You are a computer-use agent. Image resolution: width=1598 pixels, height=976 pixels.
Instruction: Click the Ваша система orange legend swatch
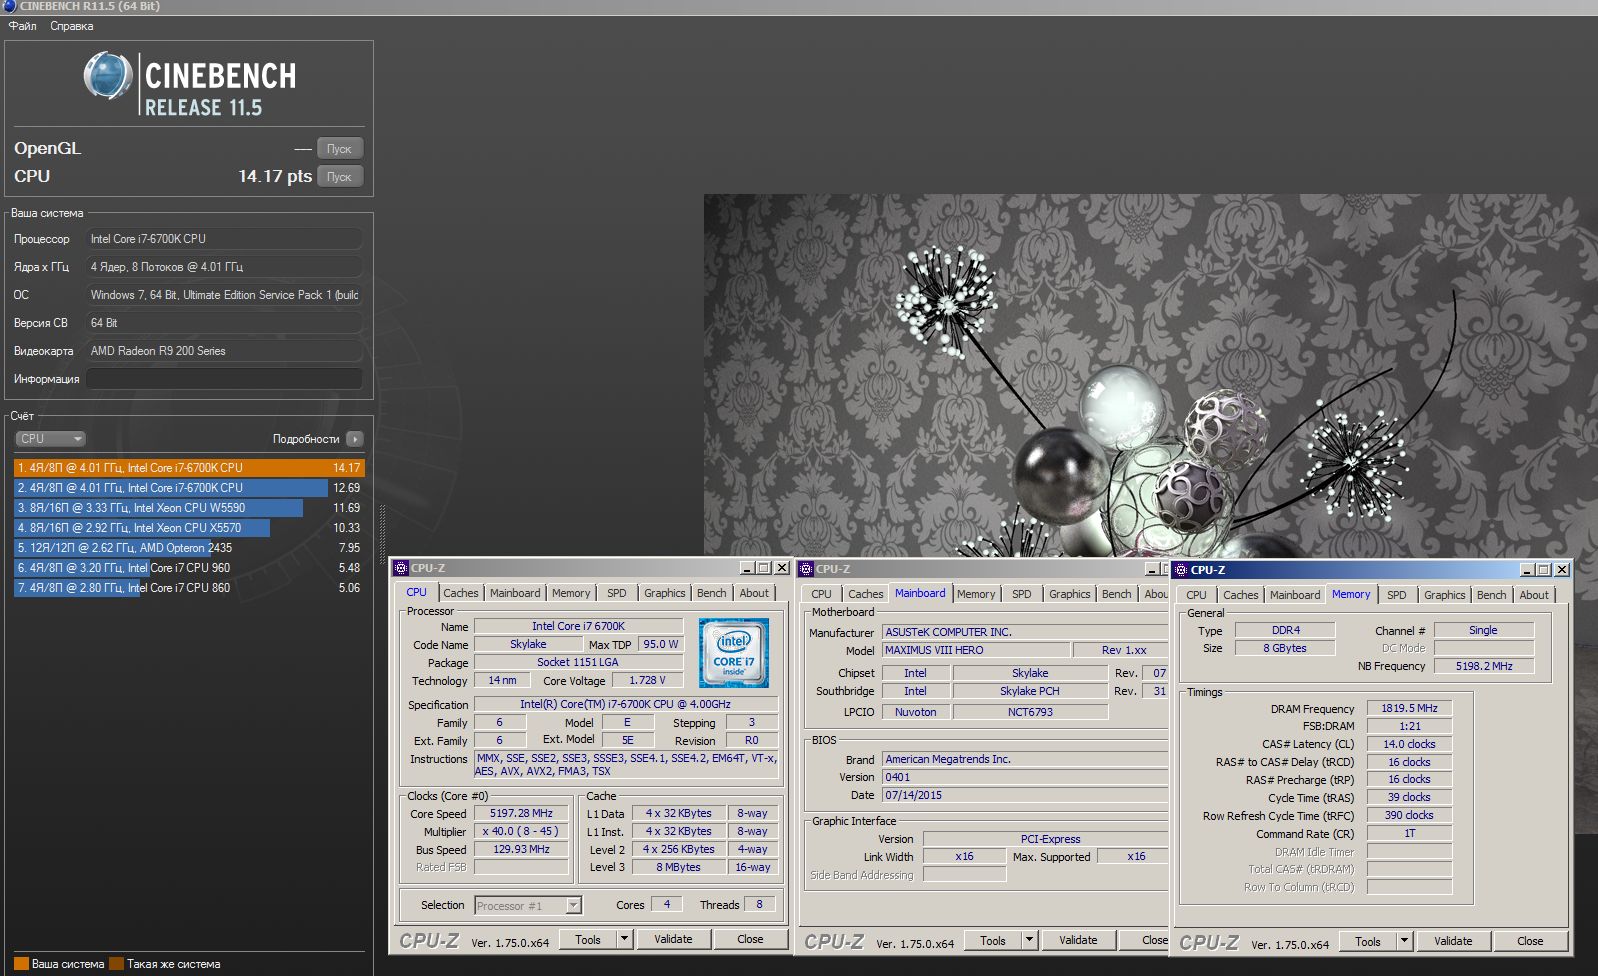tap(21, 964)
